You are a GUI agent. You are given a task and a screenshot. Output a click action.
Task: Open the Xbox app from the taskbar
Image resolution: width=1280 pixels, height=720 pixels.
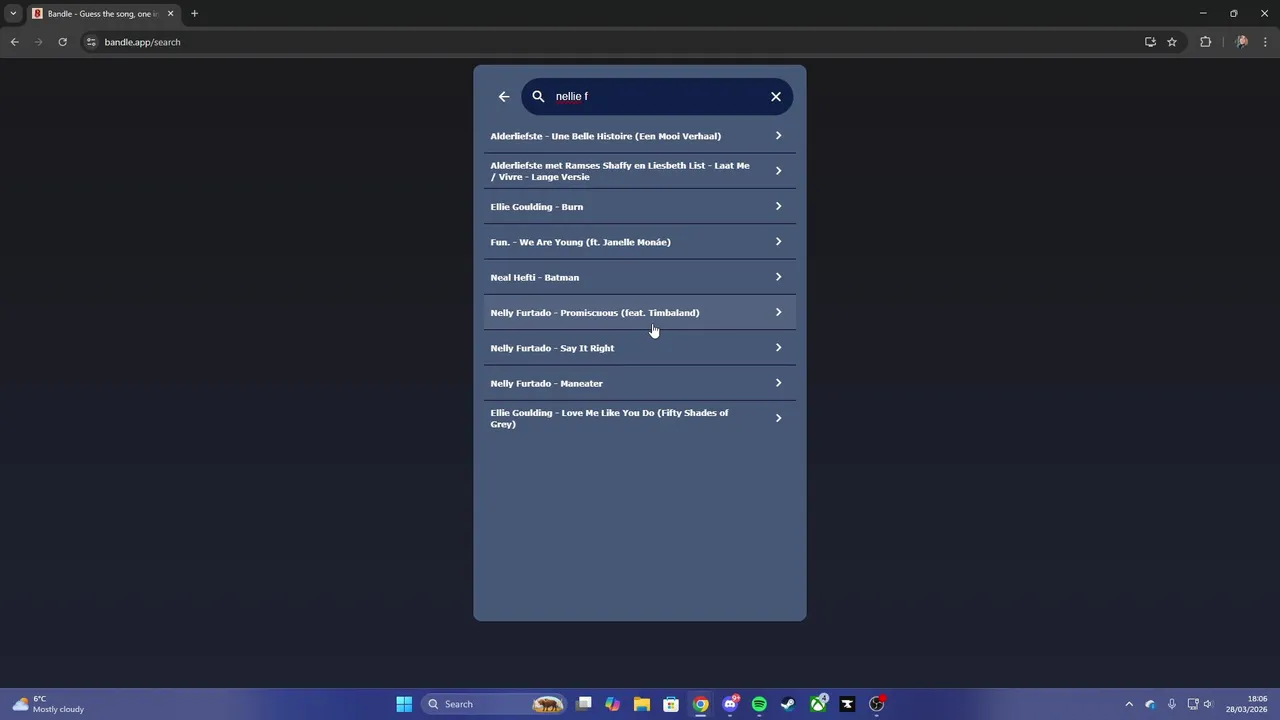pyautogui.click(x=818, y=704)
